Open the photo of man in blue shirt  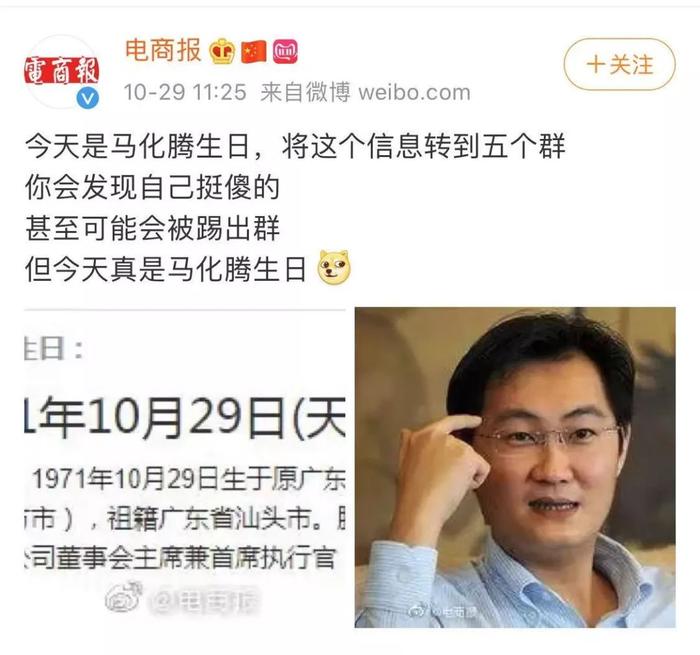point(515,467)
